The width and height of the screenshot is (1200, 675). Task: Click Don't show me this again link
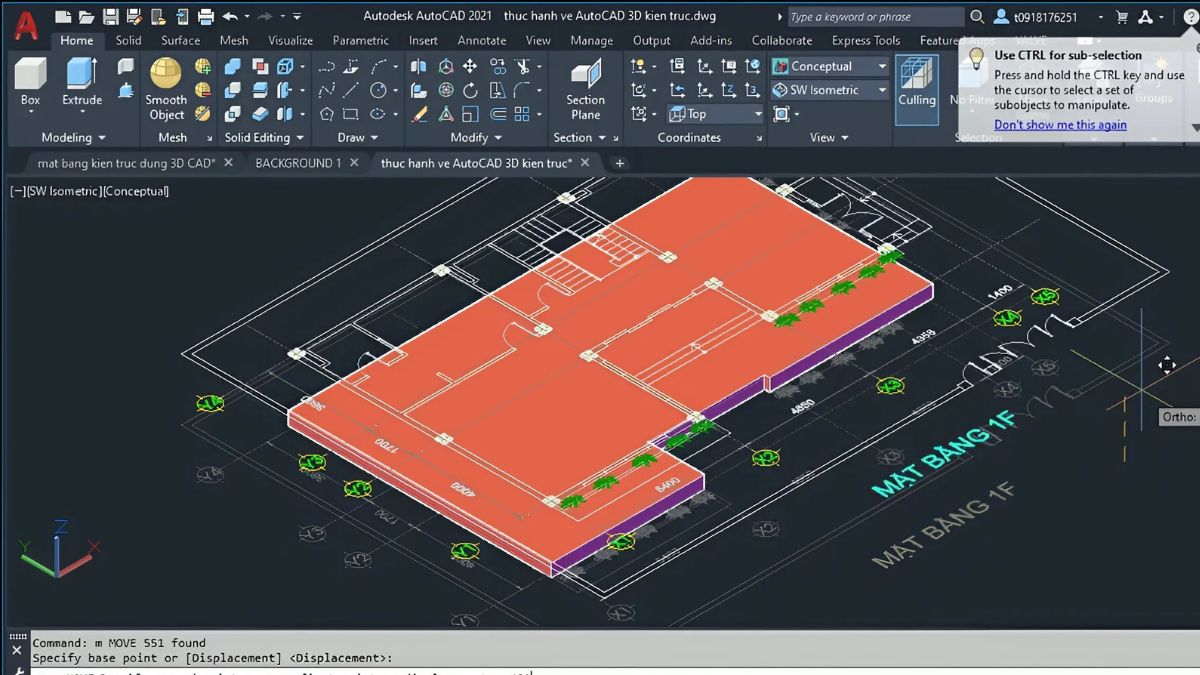[x=1060, y=125]
